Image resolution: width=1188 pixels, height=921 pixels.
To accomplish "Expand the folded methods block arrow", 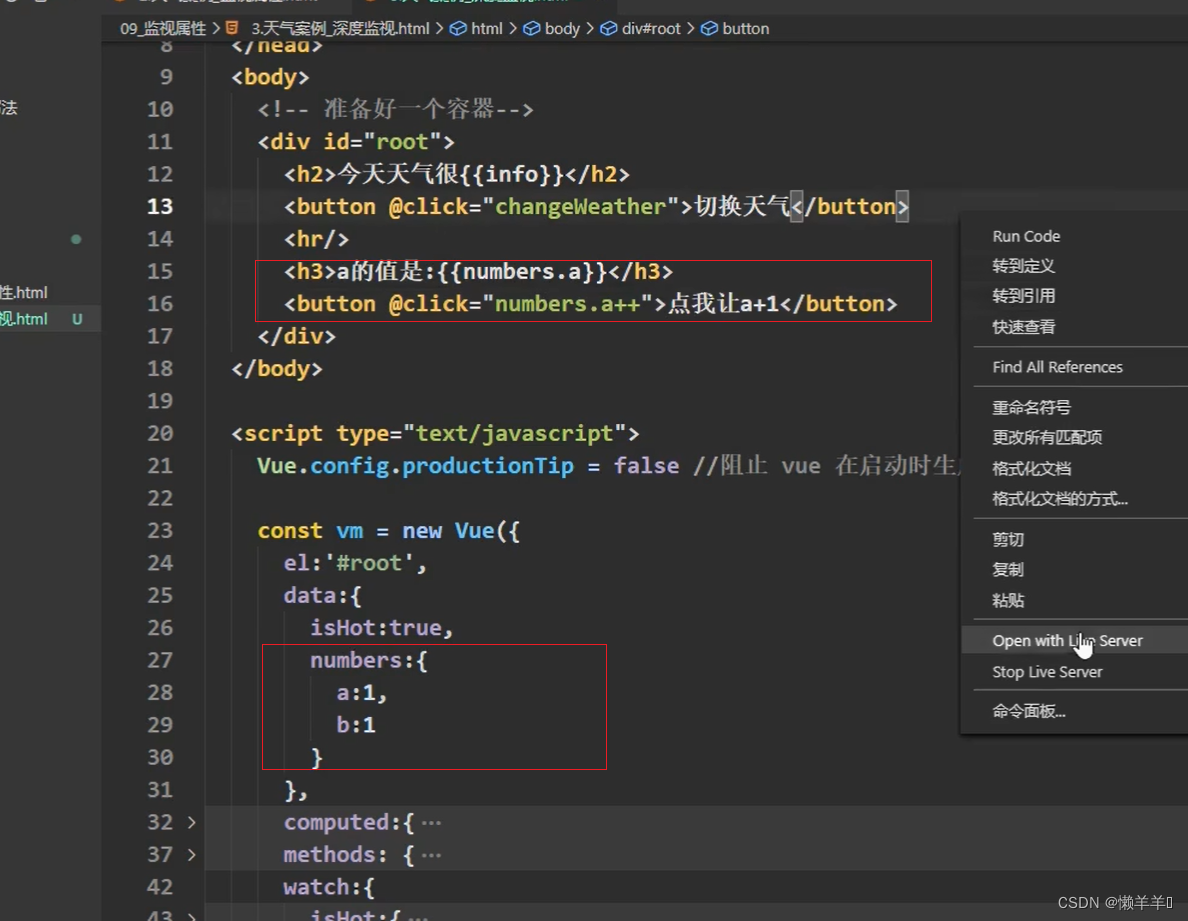I will (x=192, y=855).
